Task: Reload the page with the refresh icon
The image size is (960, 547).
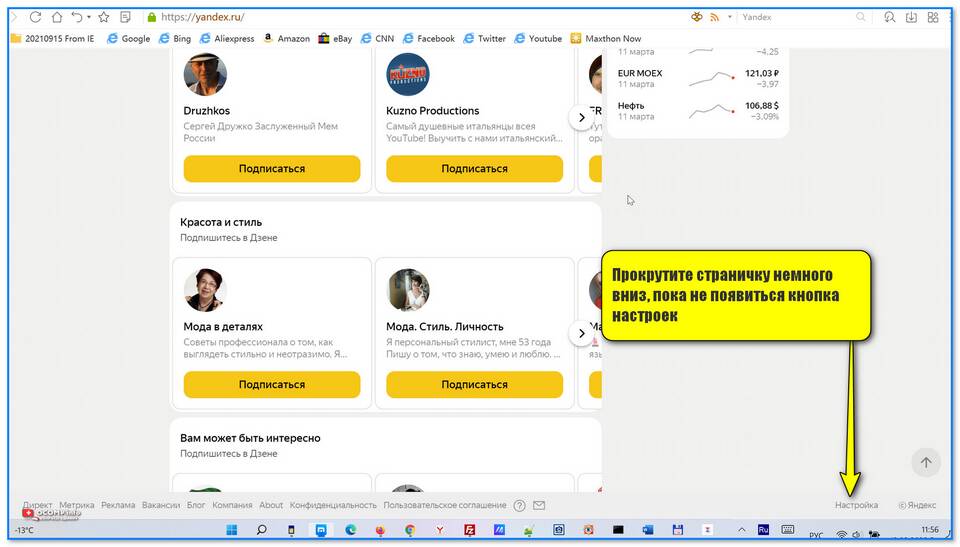Action: (x=36, y=17)
